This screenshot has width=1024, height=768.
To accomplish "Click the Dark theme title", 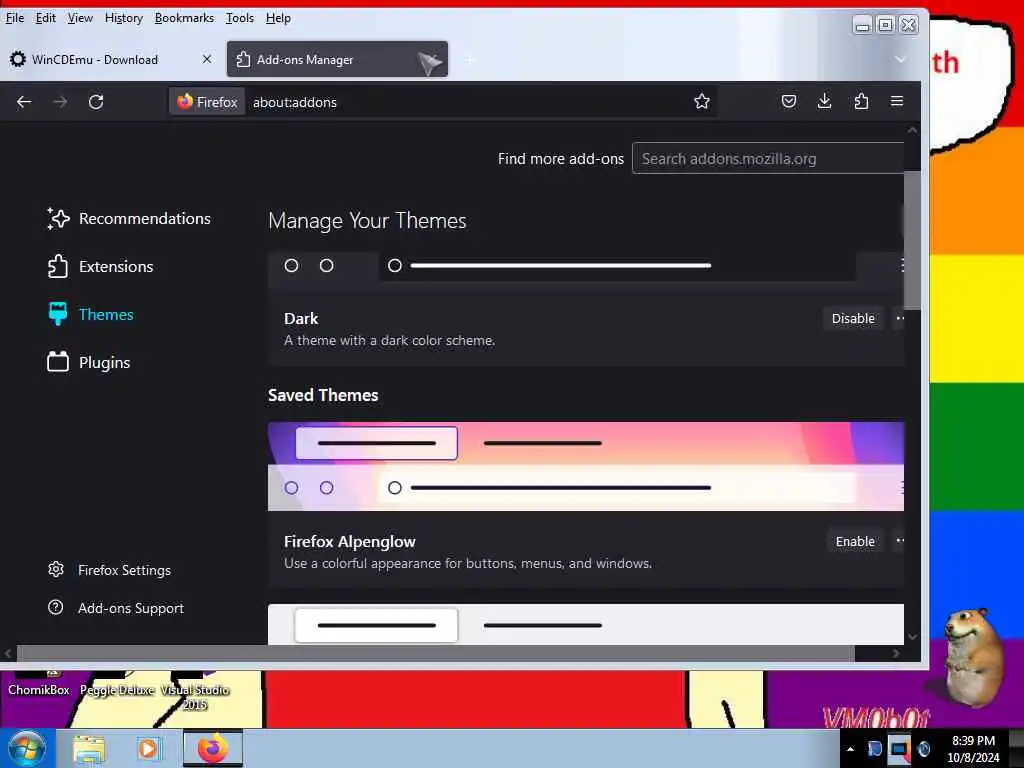I will coord(301,319).
